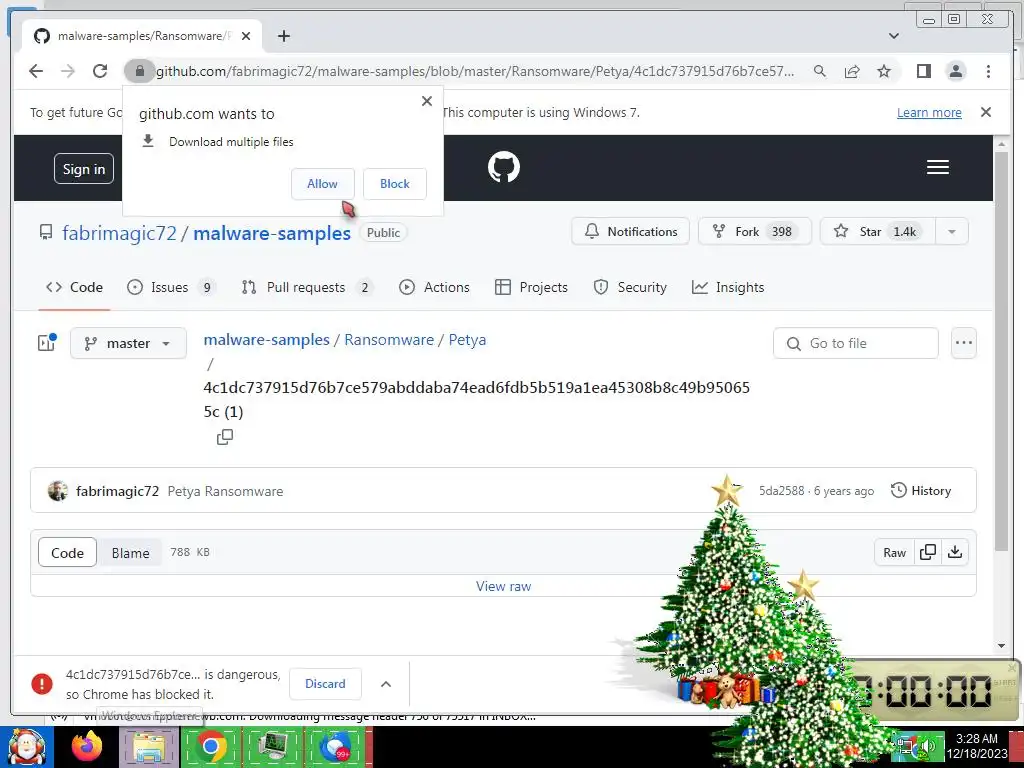This screenshot has width=1024, height=768.
Task: Toggle the file tree side panel
Action: [x=46, y=343]
